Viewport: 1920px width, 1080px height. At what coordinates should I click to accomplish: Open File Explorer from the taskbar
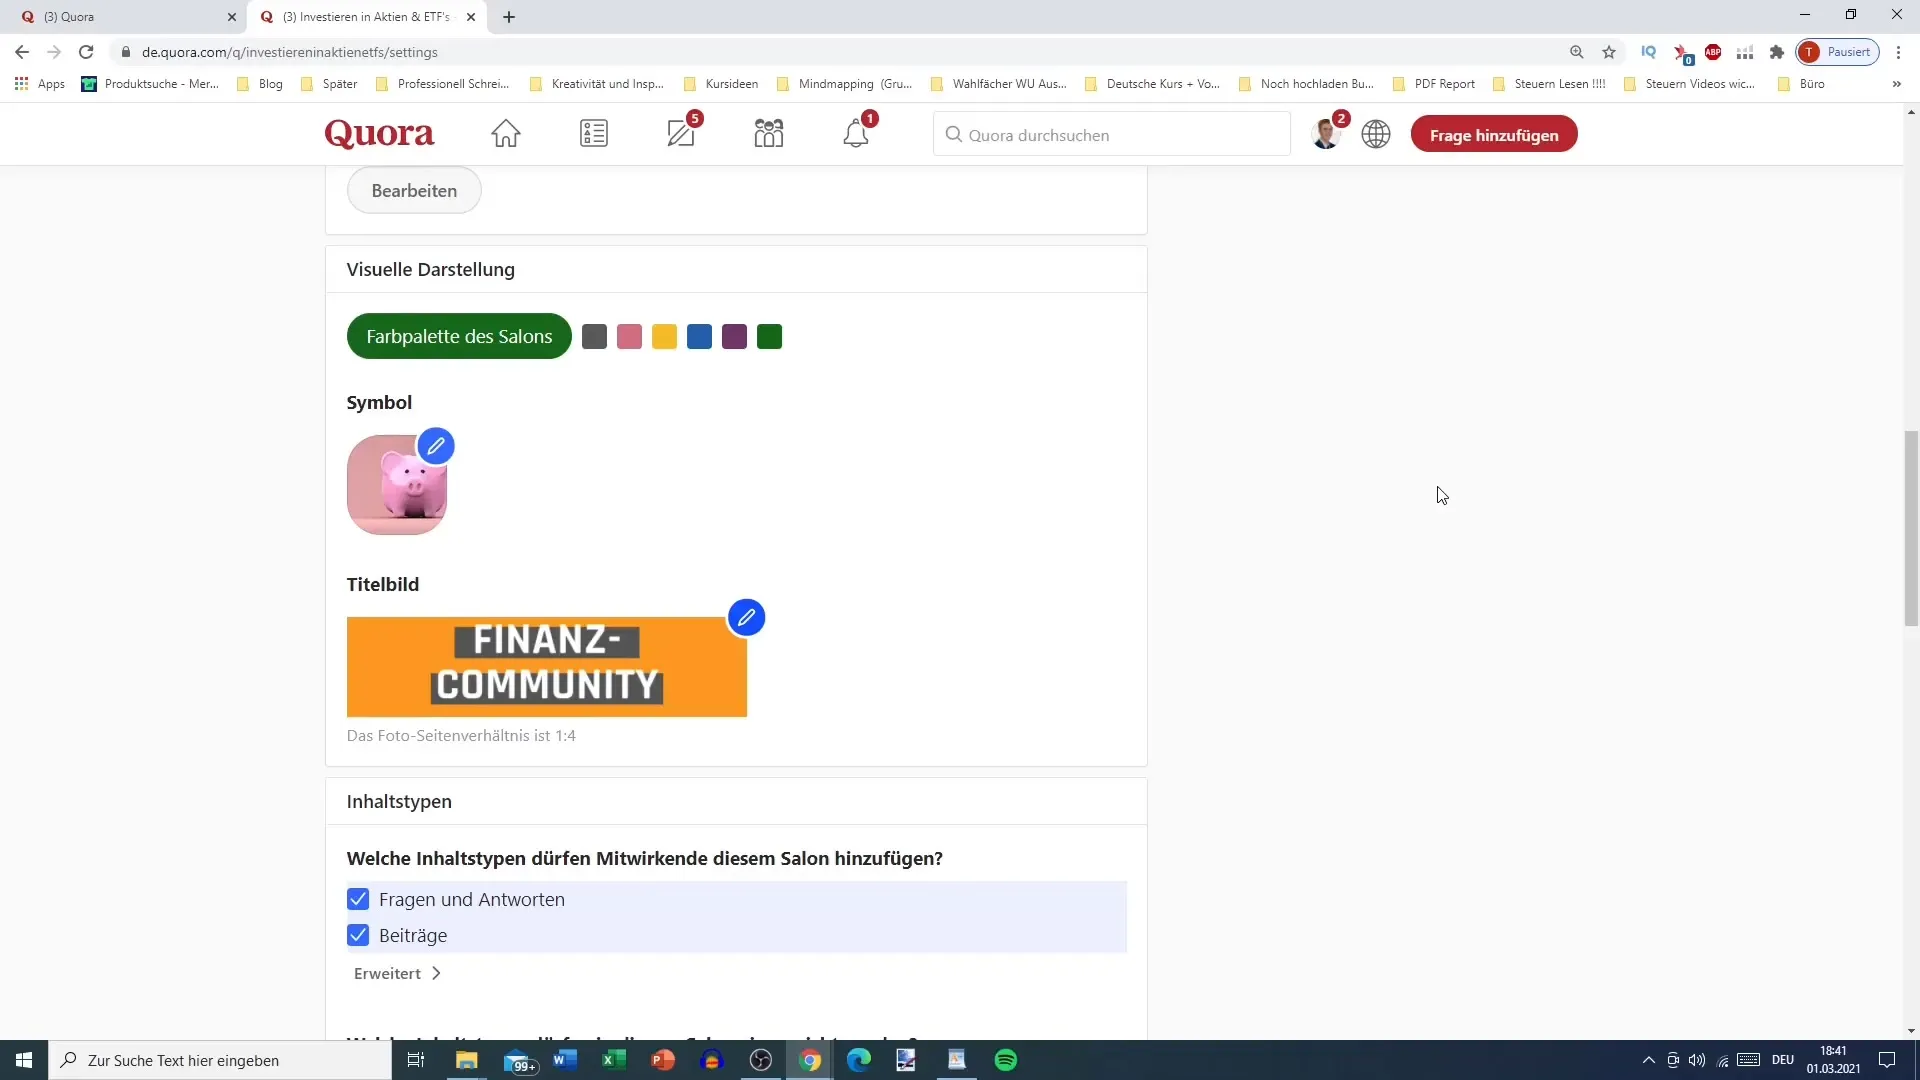[x=467, y=1060]
